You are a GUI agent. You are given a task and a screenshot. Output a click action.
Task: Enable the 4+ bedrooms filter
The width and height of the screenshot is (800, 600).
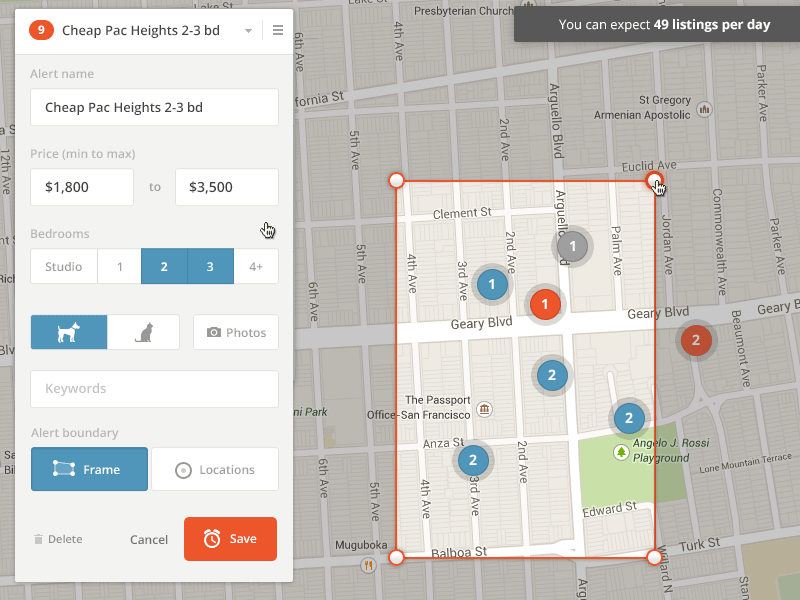(256, 266)
